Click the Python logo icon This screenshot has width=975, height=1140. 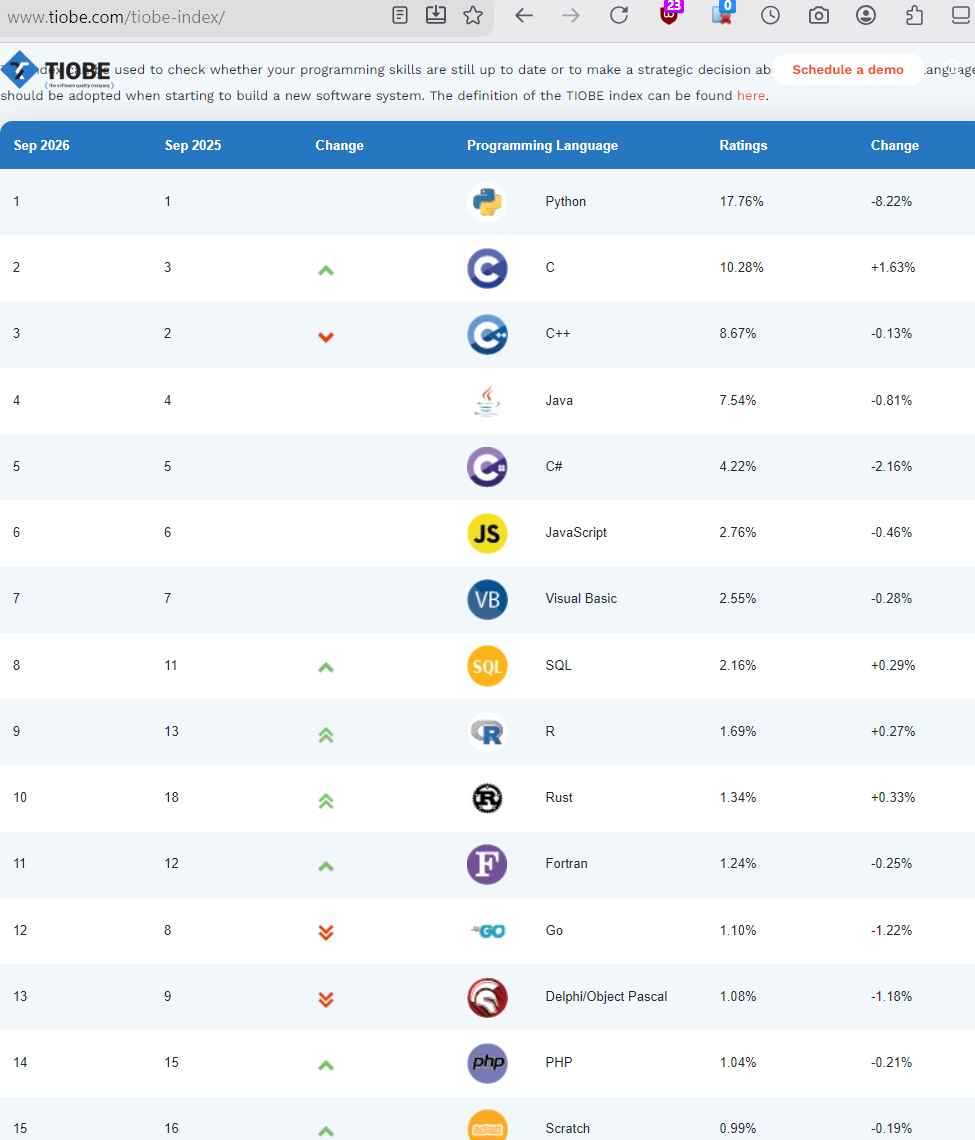point(487,202)
